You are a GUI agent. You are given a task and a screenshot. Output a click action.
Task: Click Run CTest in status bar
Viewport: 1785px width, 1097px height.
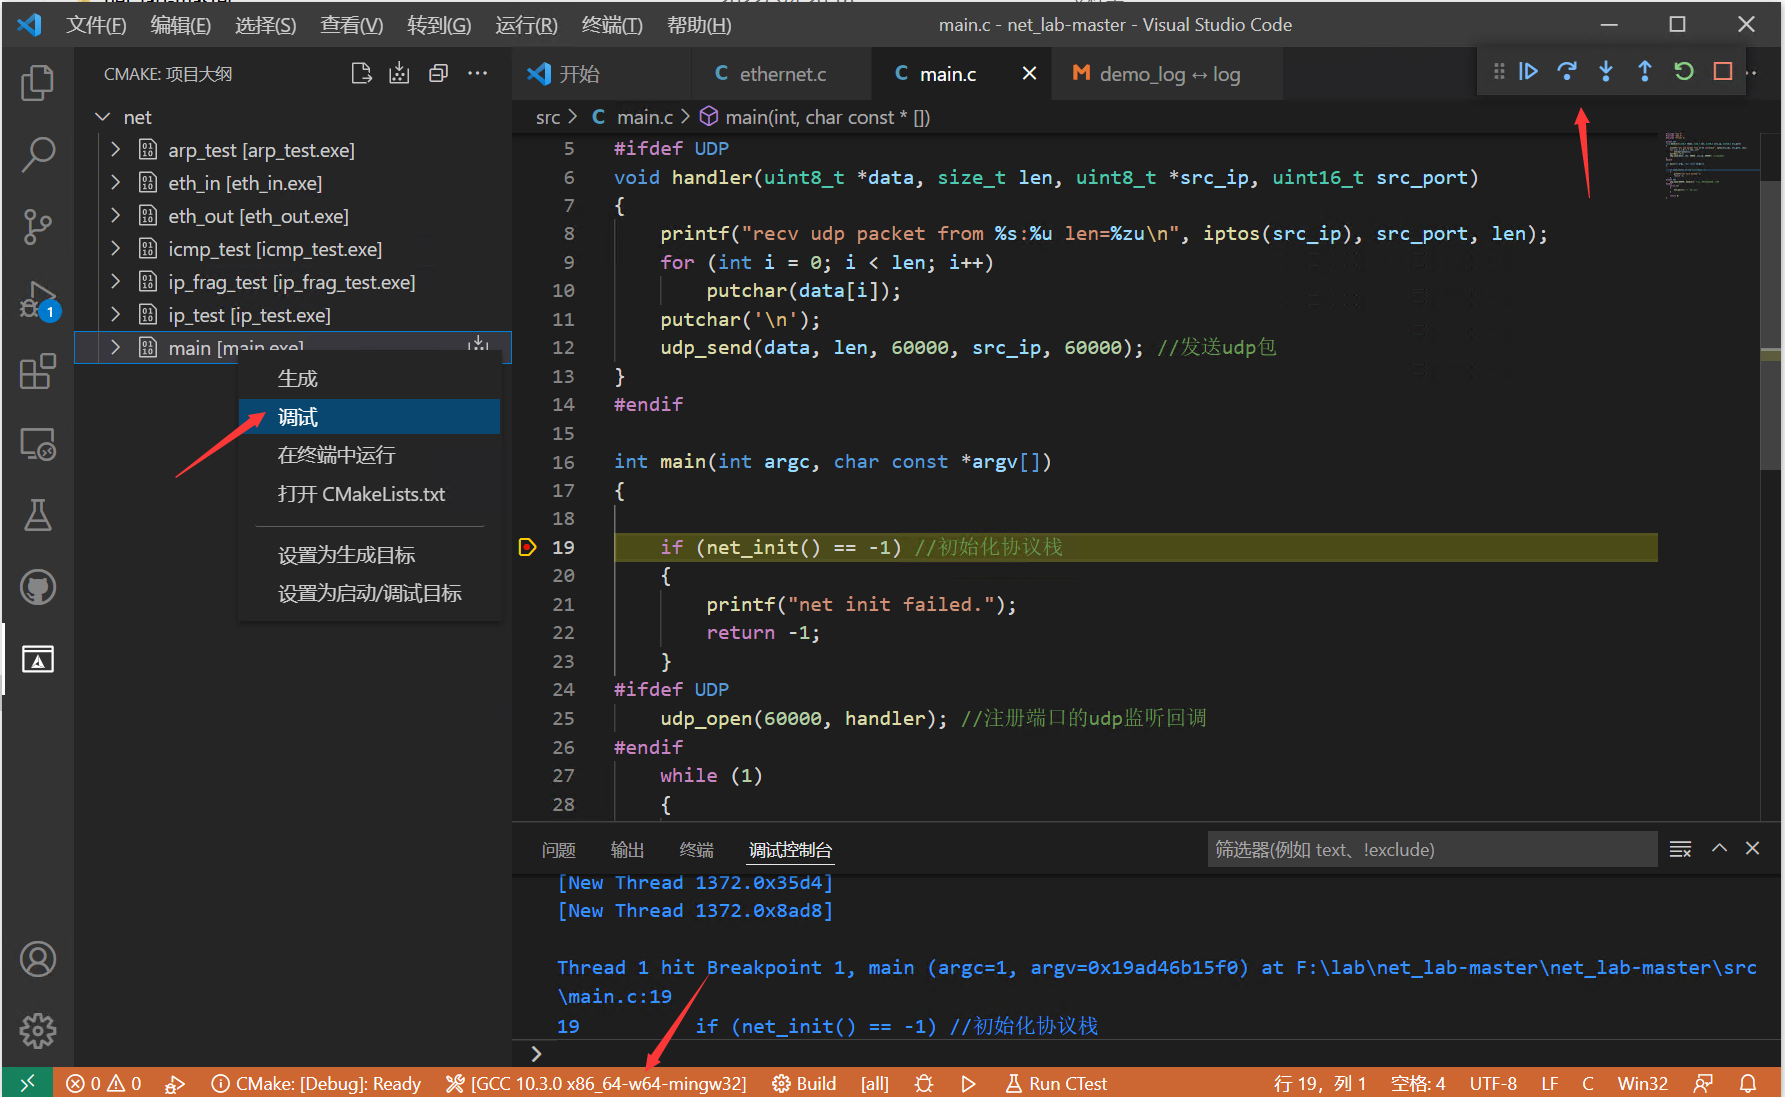coord(1056,1083)
